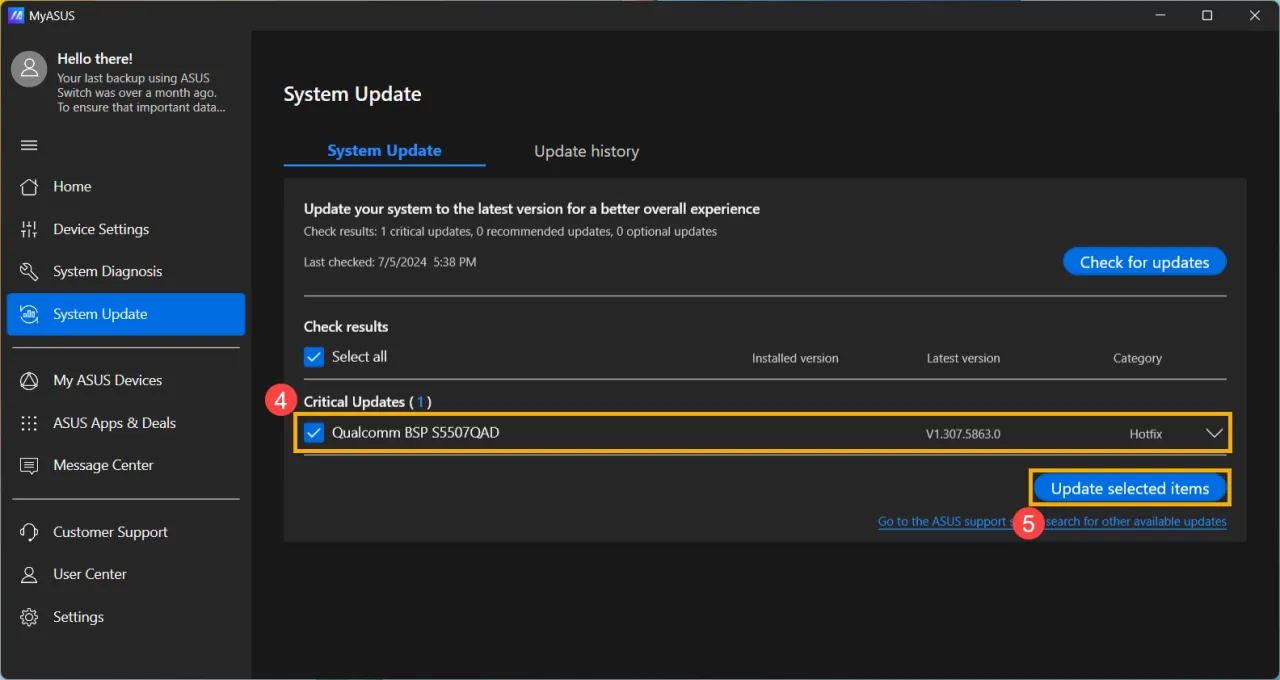Click the Customer Support headset icon
This screenshot has width=1280, height=680.
[29, 533]
